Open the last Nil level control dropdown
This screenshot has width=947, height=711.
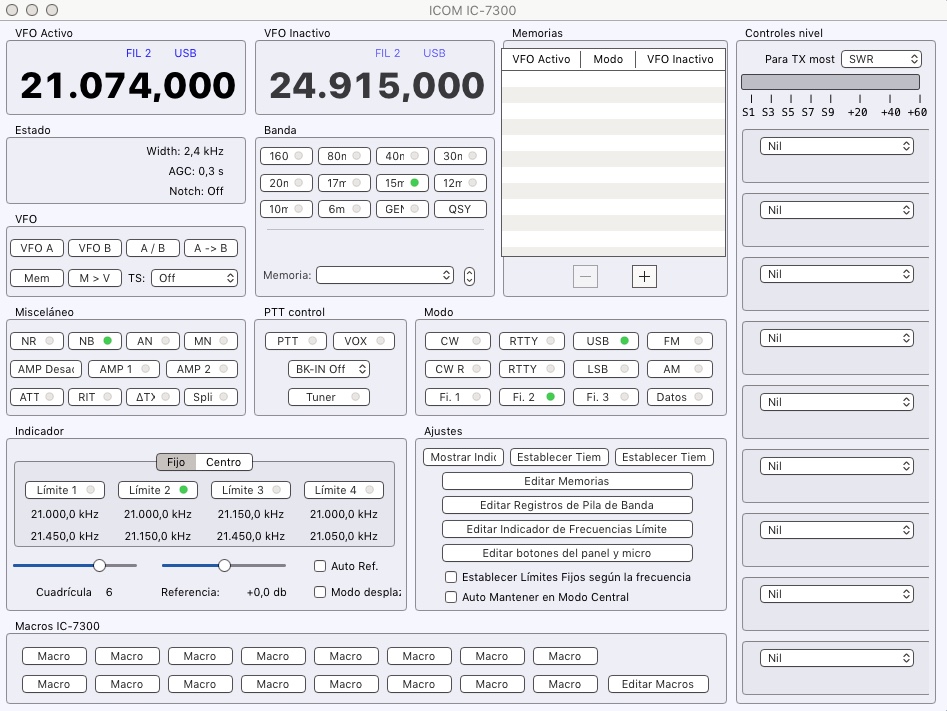836,658
